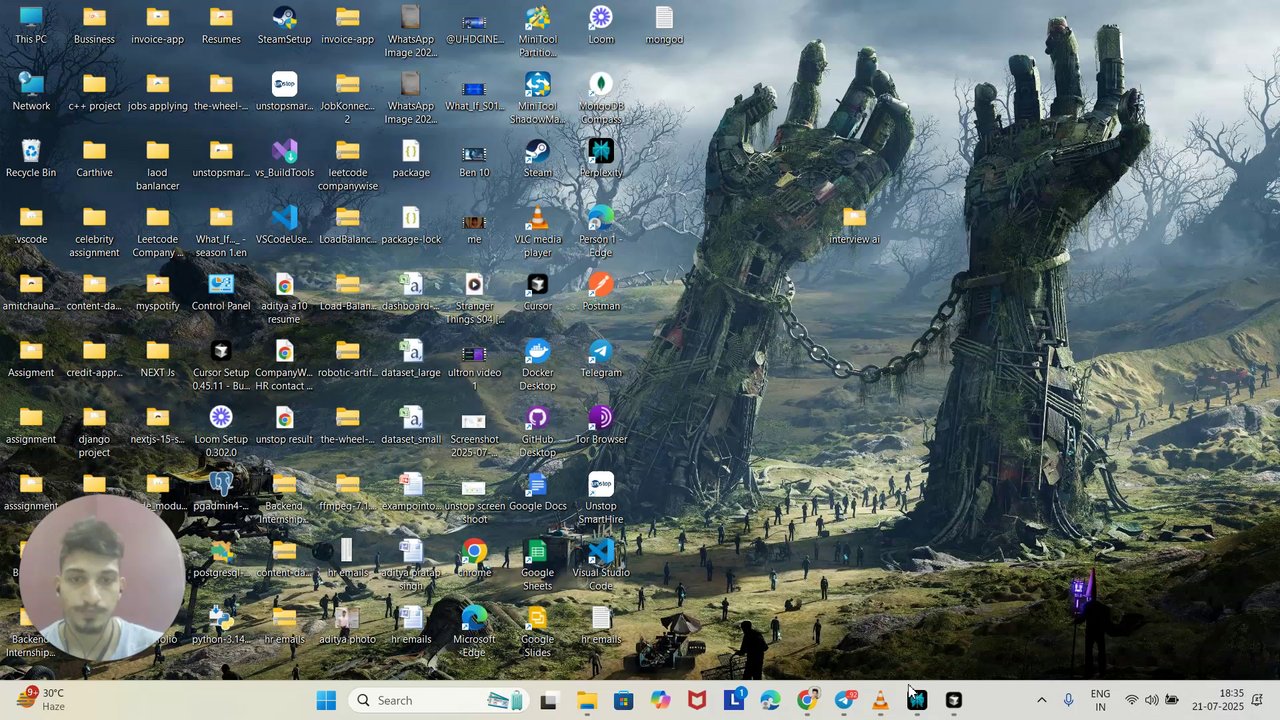Image resolution: width=1280 pixels, height=720 pixels.
Task: Launch the Postman shortcut
Action: 601,291
